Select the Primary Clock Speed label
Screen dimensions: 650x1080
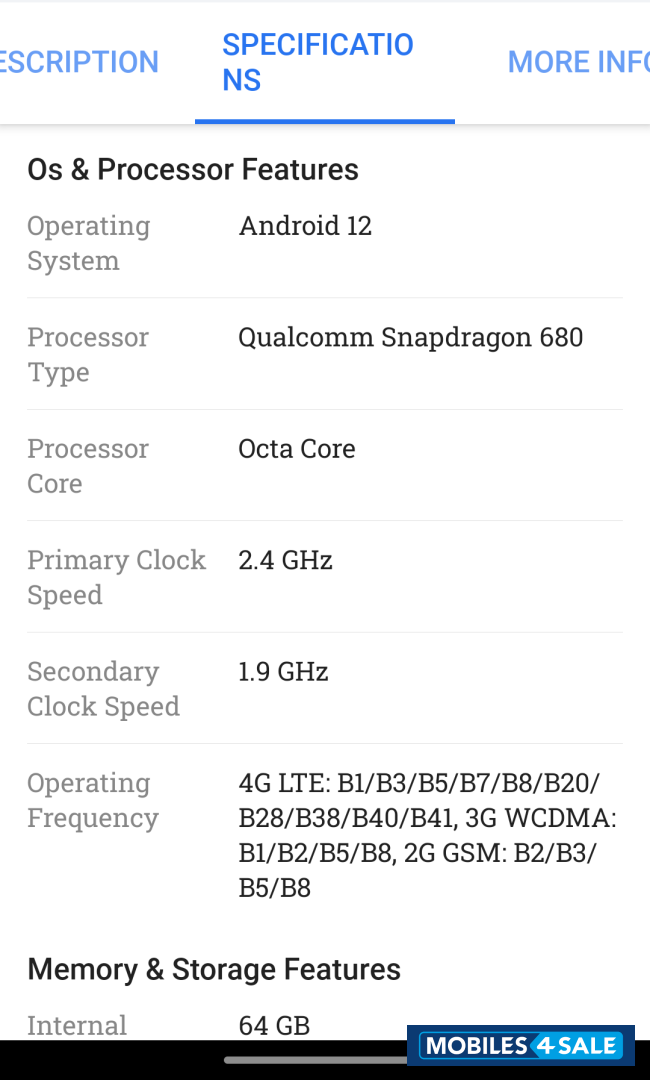[x=116, y=577]
